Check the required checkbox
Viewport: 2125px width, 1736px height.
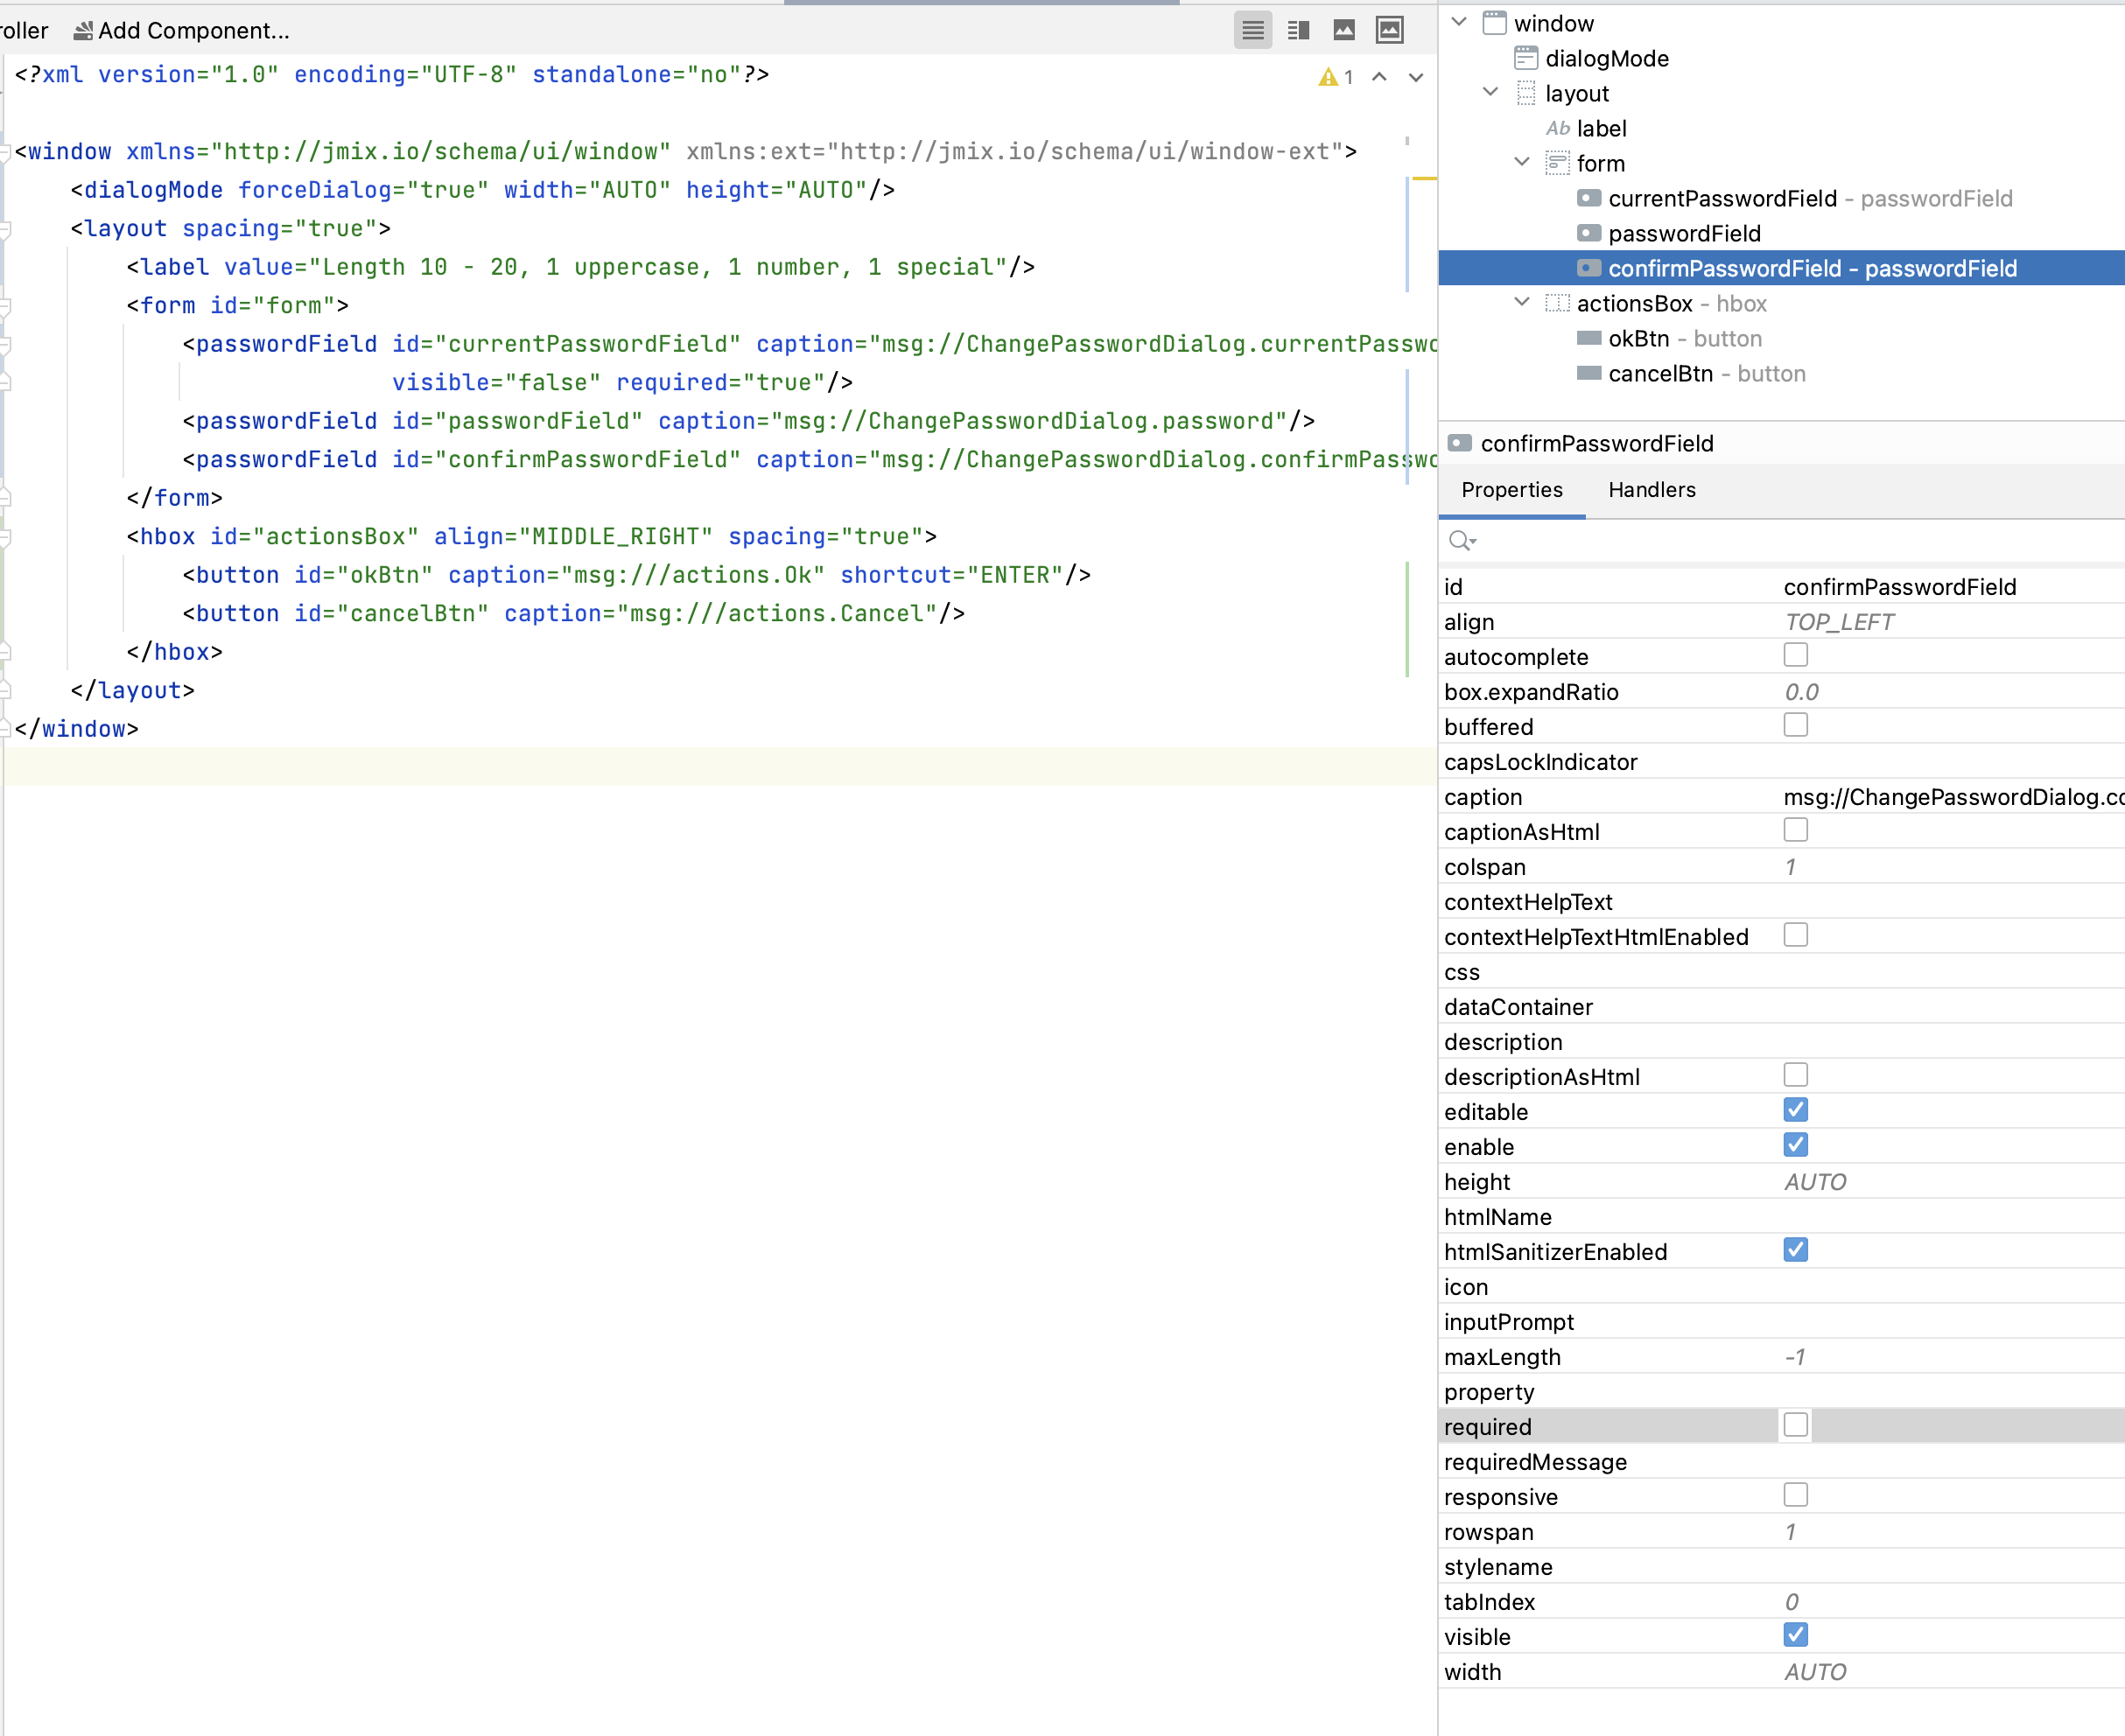[x=1795, y=1425]
